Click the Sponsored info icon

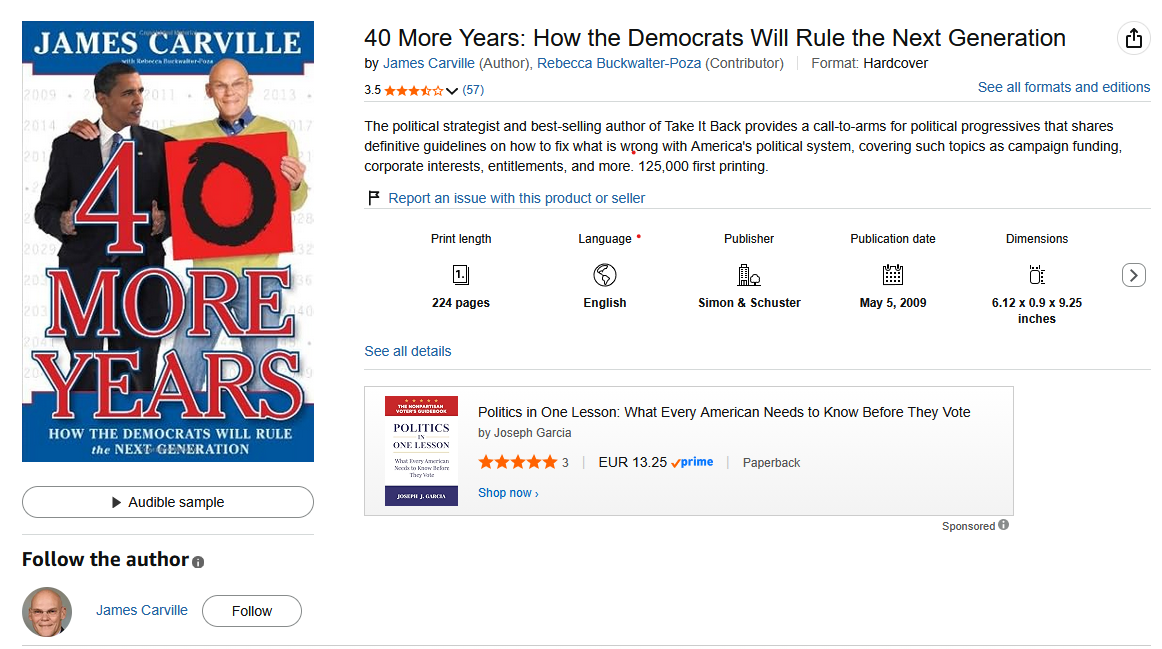[1003, 525]
